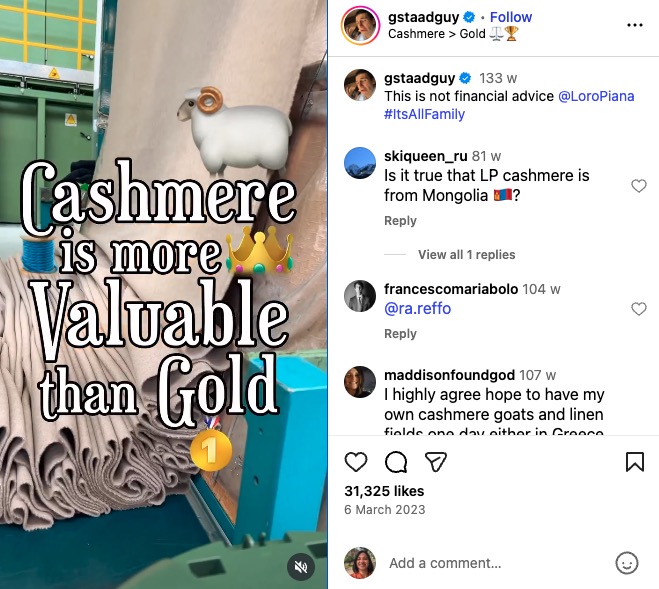View the 31,325 likes list
659x589 pixels.
click(x=384, y=491)
